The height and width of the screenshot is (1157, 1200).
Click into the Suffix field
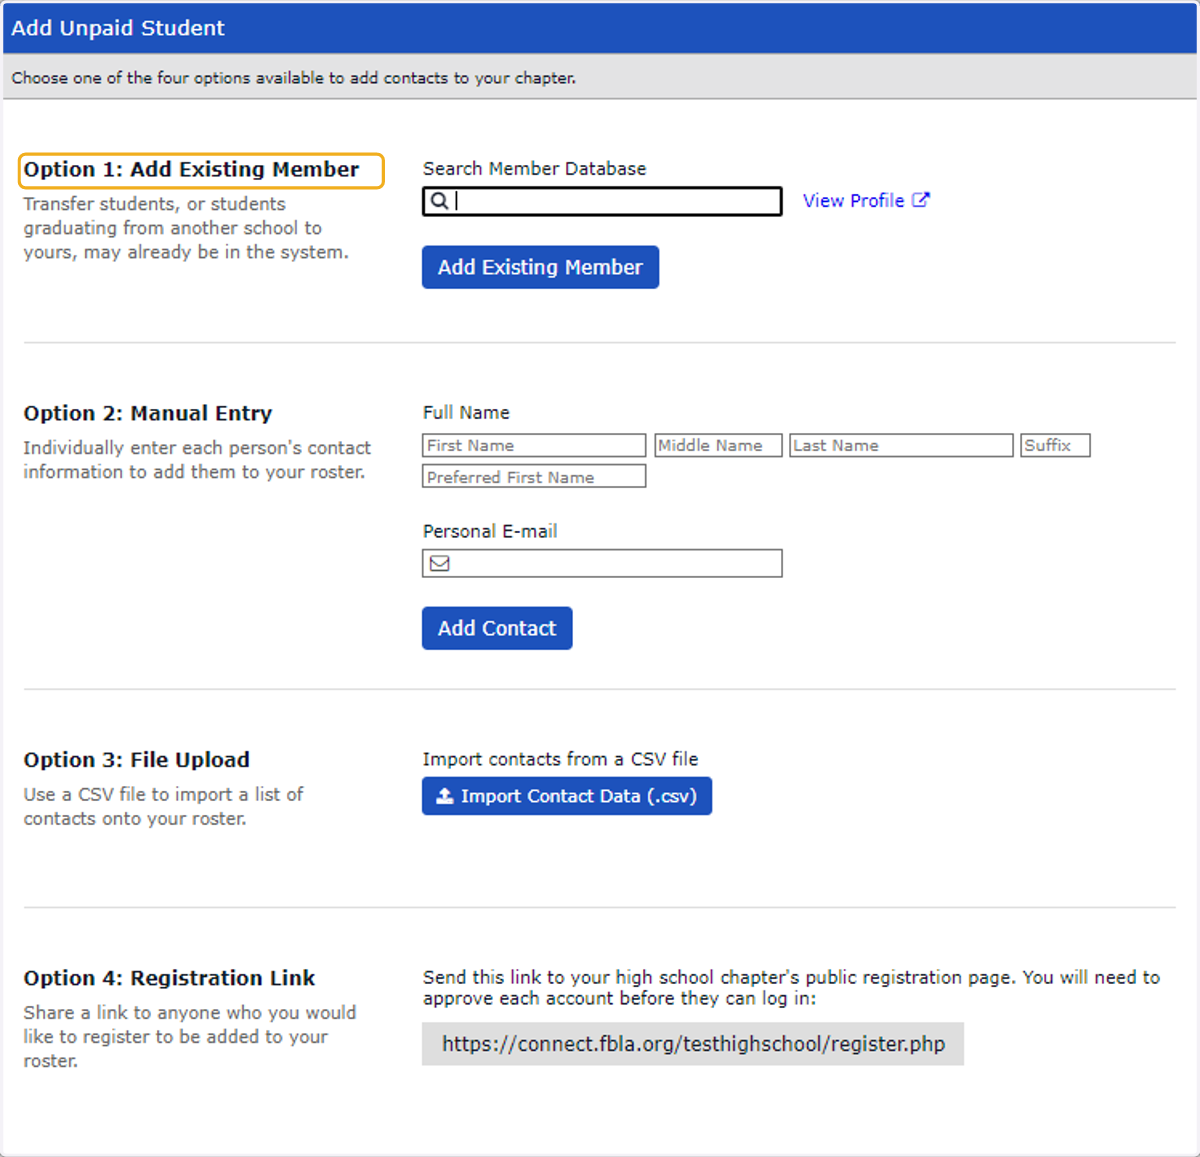[x=1055, y=445]
